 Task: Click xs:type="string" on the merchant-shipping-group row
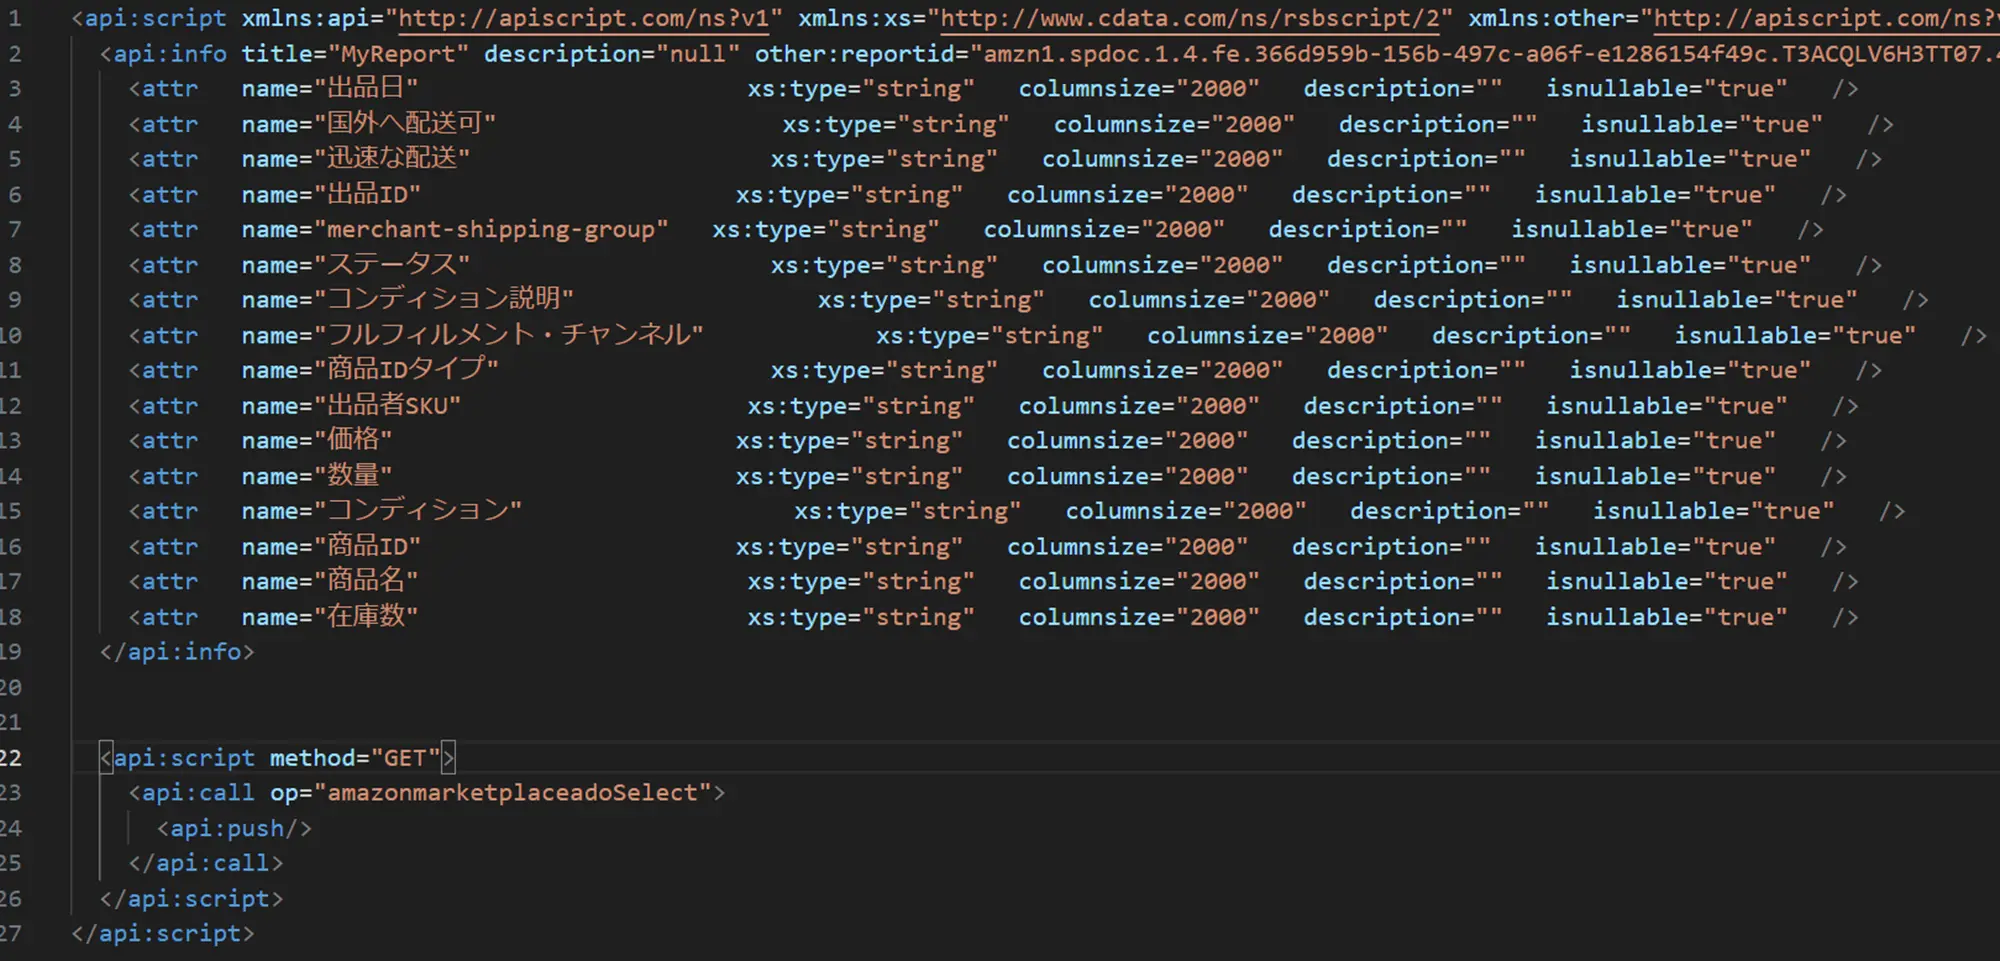coord(826,230)
